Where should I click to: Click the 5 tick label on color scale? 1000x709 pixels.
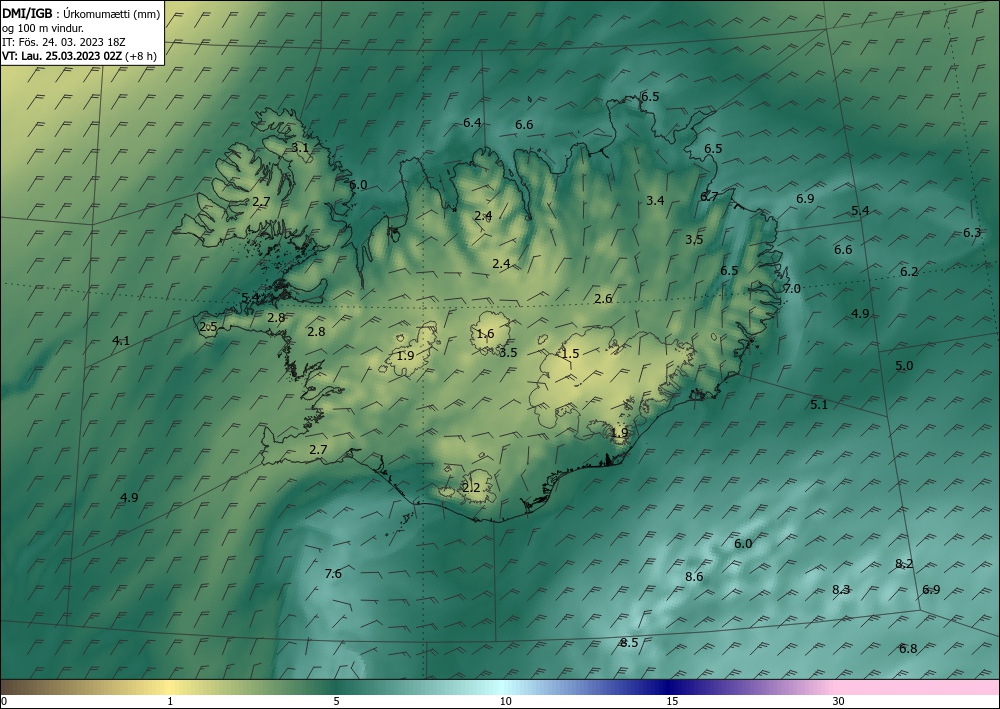coord(336,701)
